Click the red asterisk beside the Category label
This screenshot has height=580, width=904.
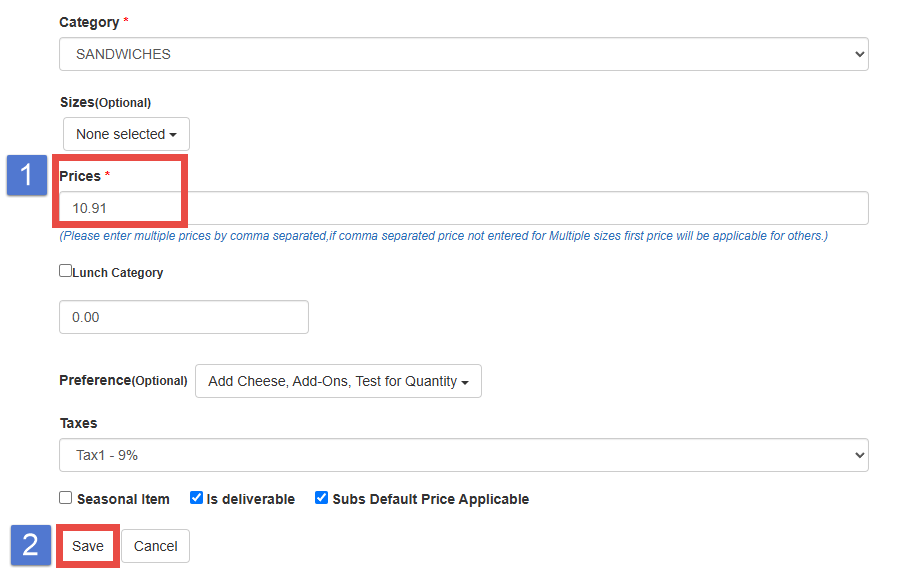[125, 22]
